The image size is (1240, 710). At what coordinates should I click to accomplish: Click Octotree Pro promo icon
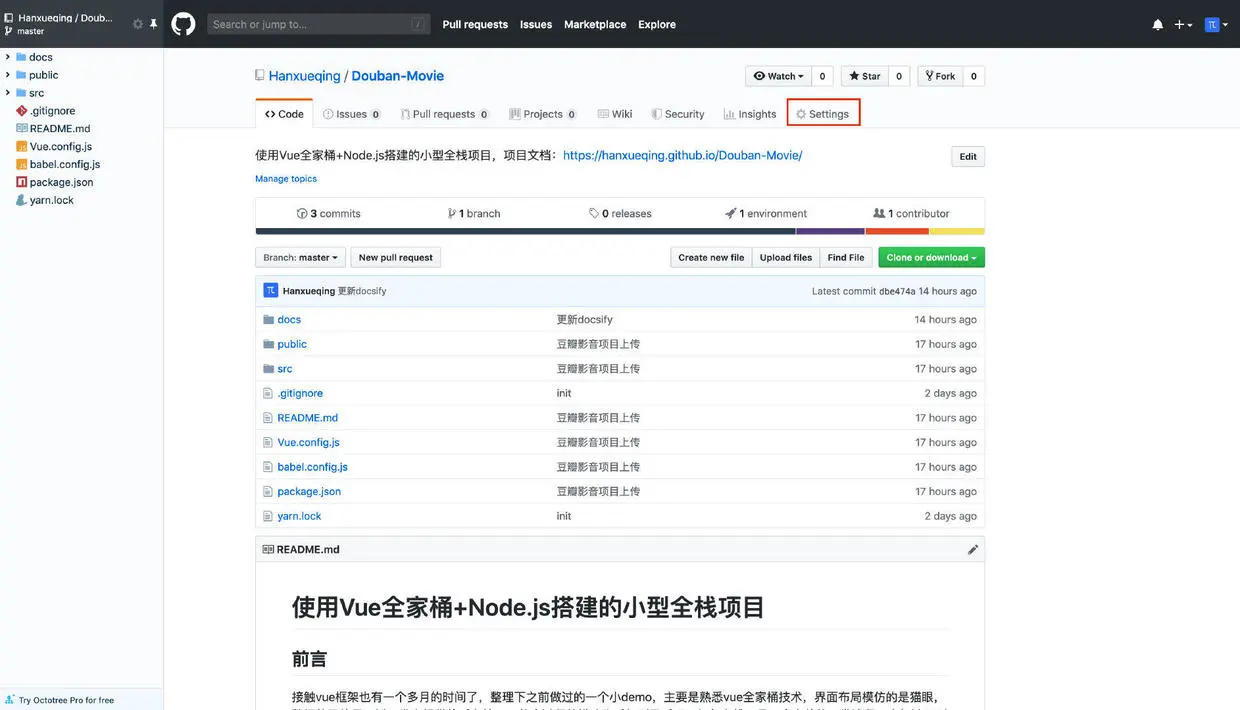[x=10, y=700]
